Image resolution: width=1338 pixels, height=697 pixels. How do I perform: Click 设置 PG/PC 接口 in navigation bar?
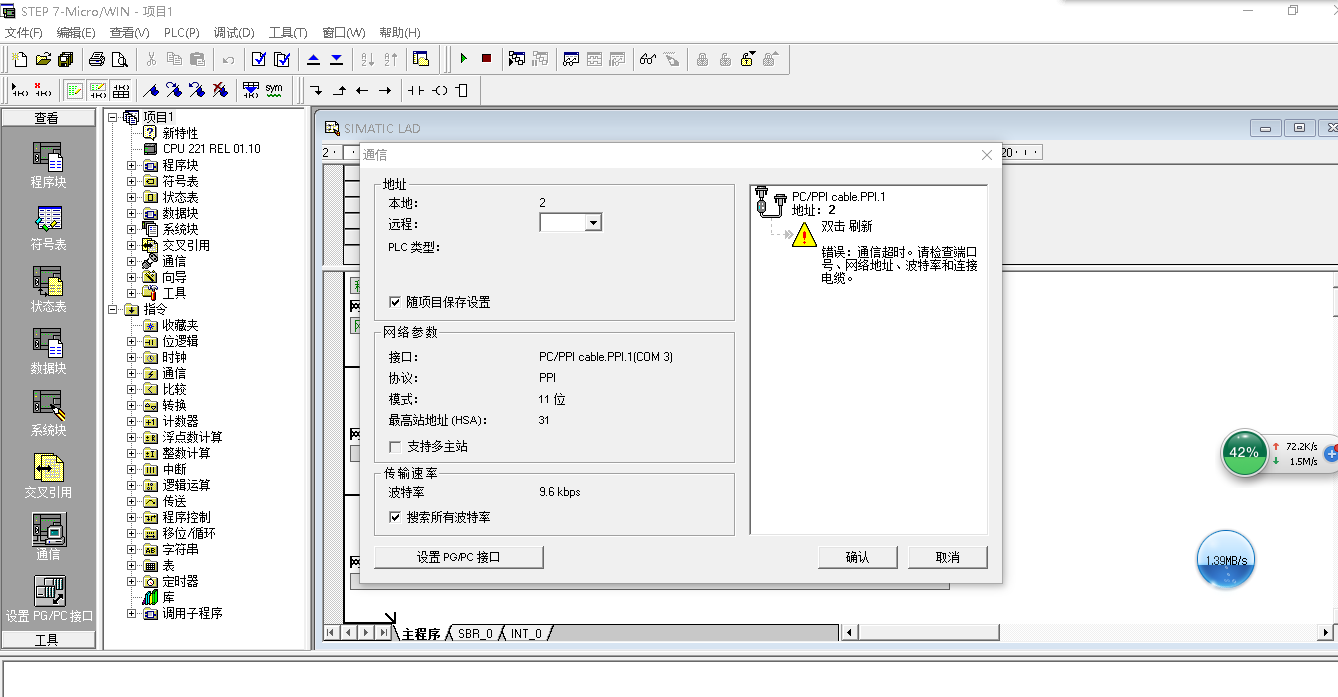click(x=48, y=598)
